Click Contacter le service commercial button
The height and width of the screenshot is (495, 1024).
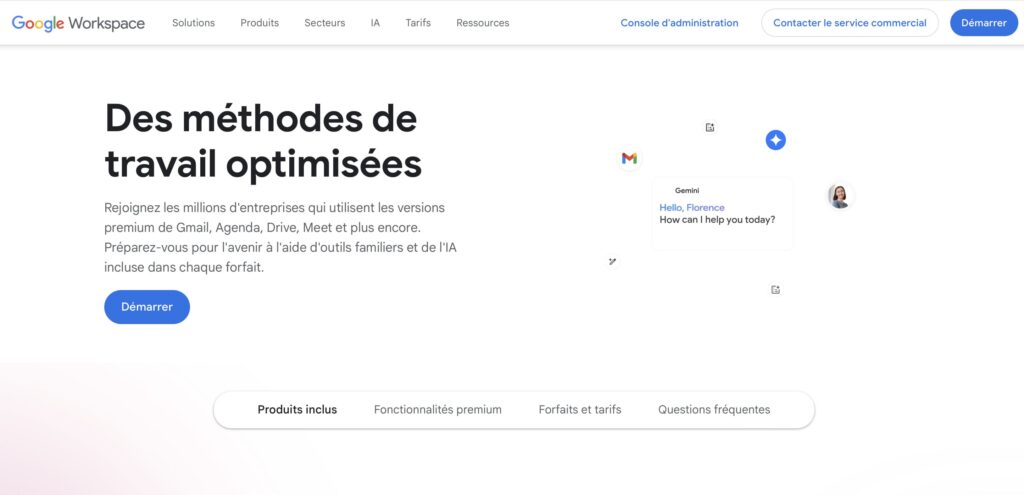pyautogui.click(x=850, y=23)
